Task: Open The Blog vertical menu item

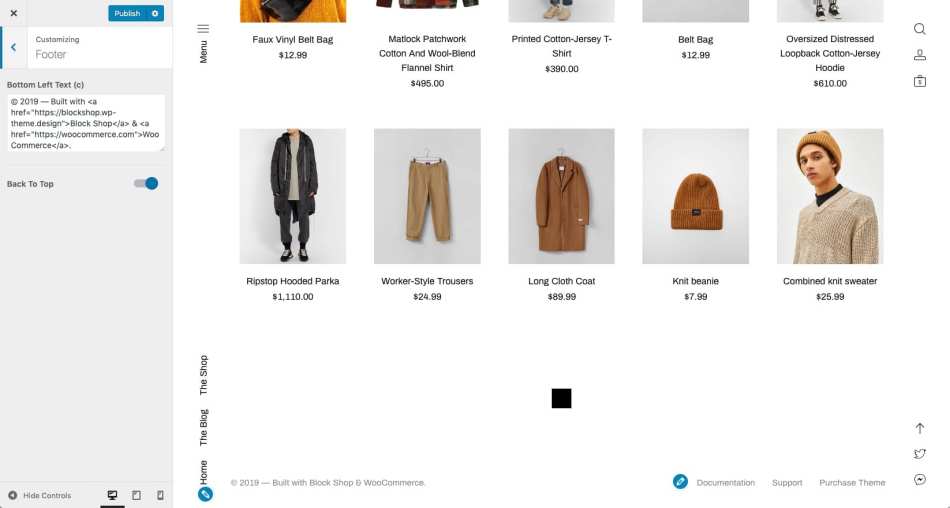Action: point(204,427)
